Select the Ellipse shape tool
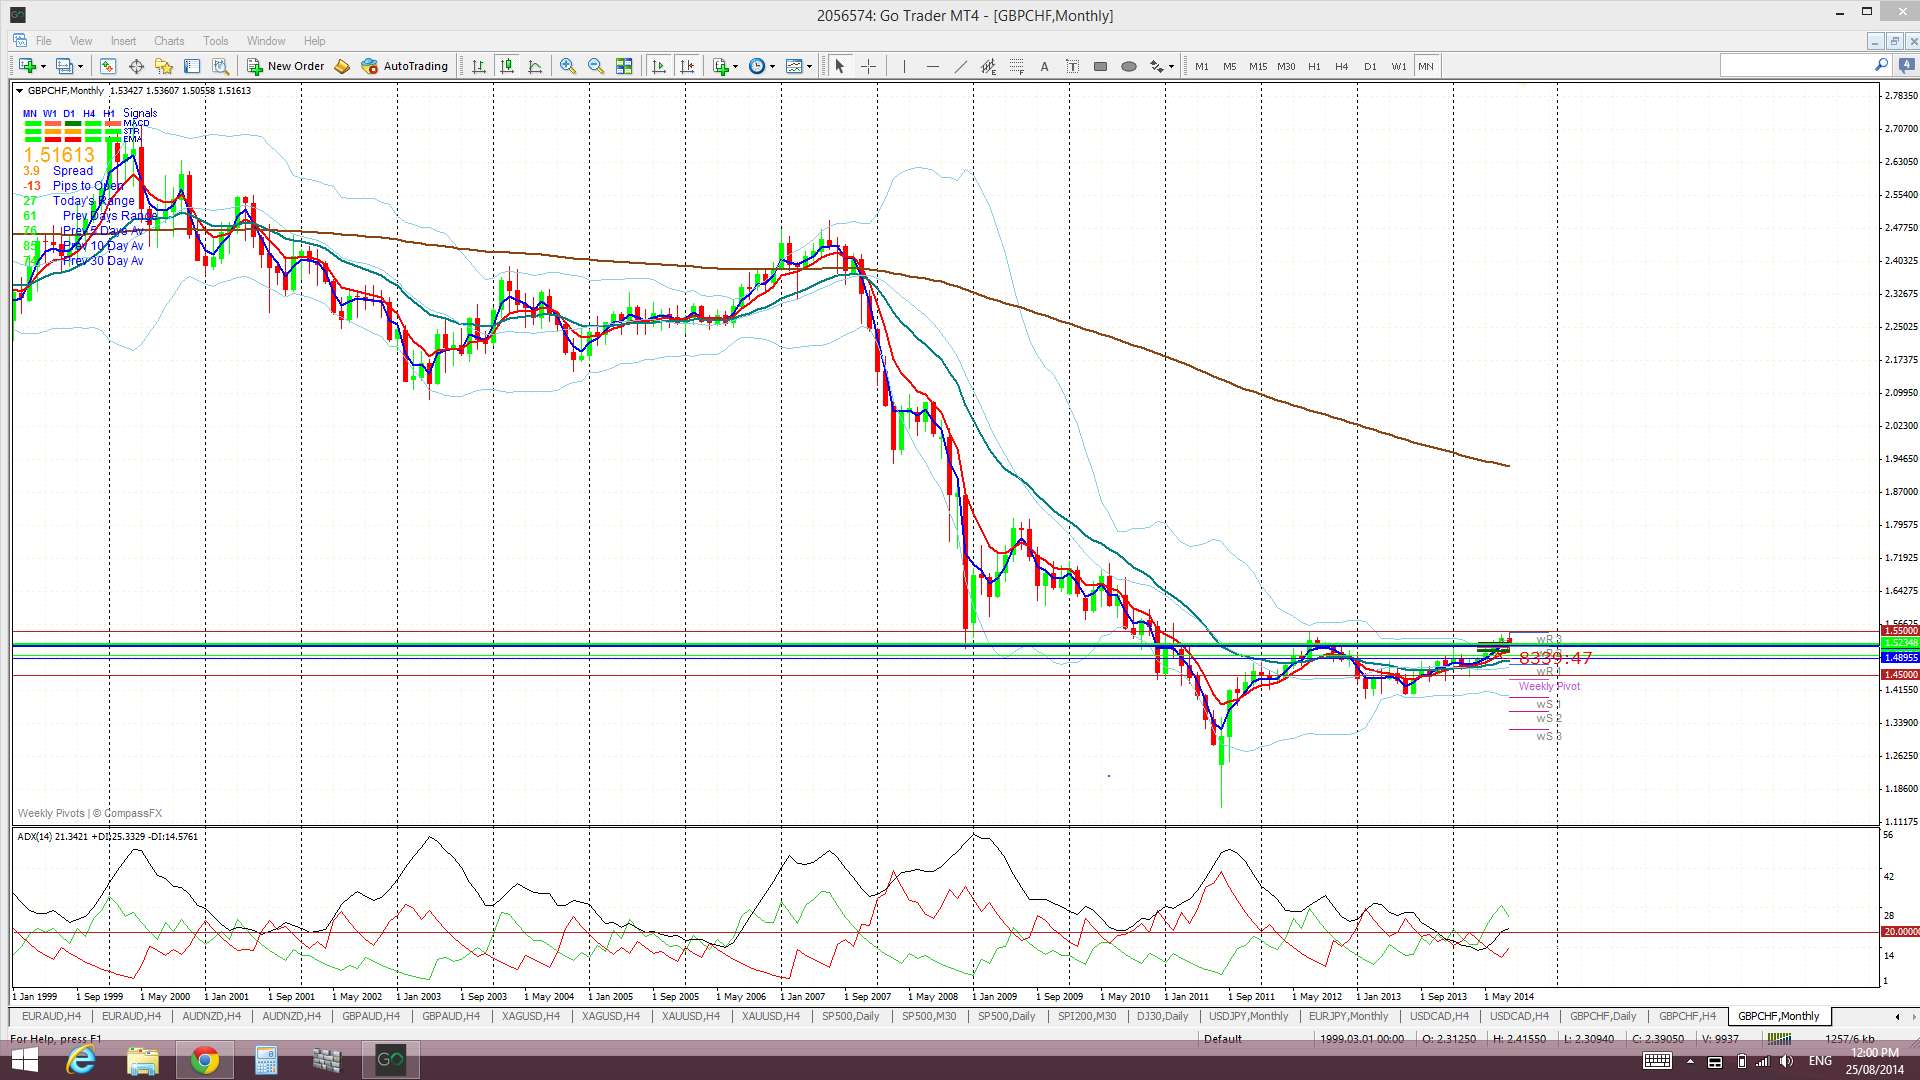 (1129, 66)
